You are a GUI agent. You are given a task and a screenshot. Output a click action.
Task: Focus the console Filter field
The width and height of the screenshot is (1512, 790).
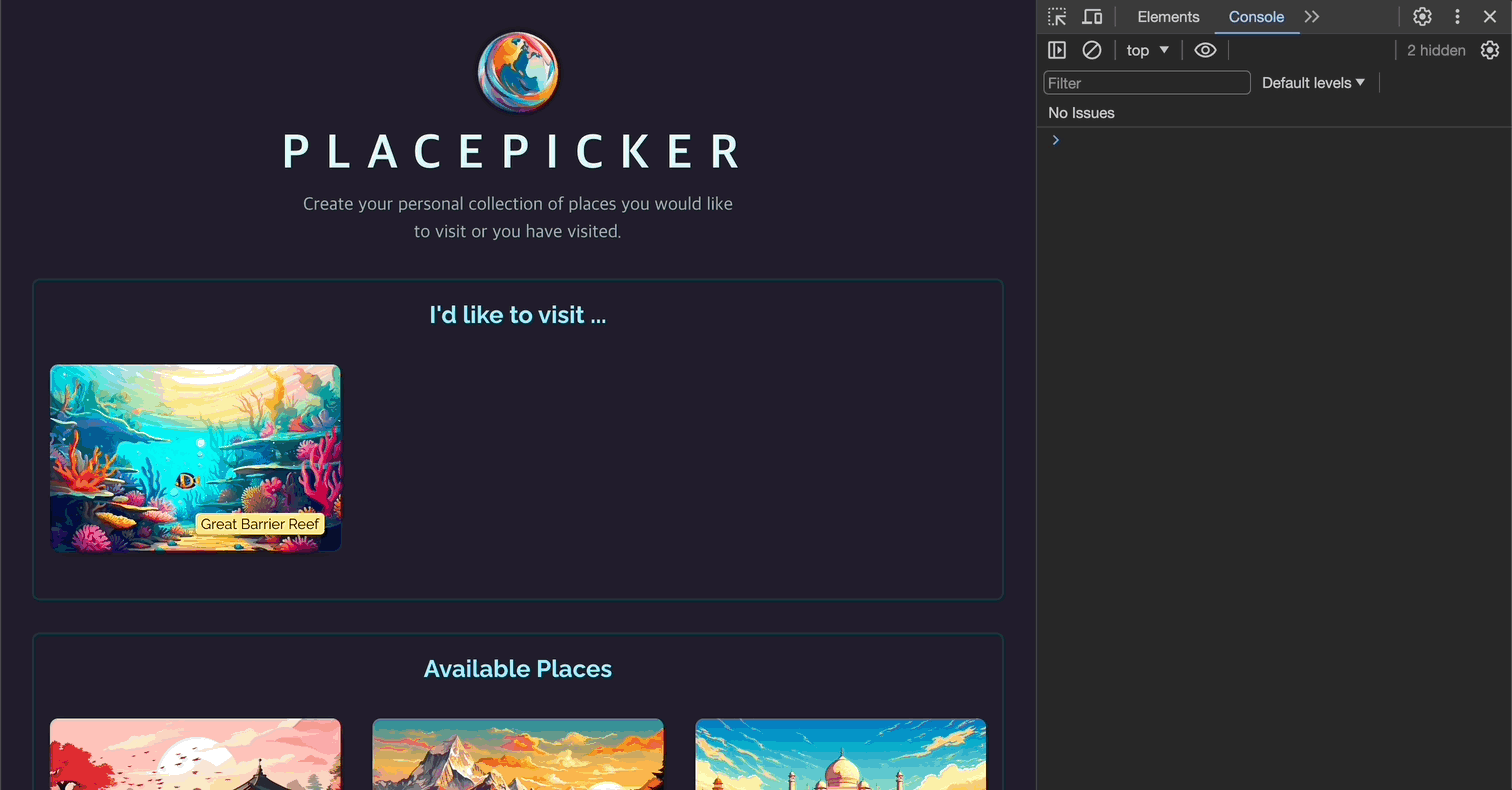tap(1147, 83)
